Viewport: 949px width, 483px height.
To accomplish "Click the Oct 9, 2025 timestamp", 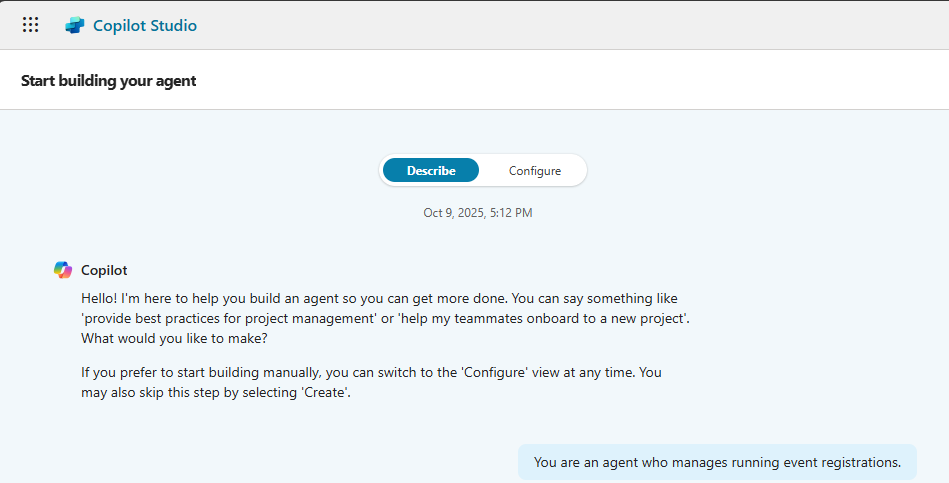I will (x=477, y=213).
